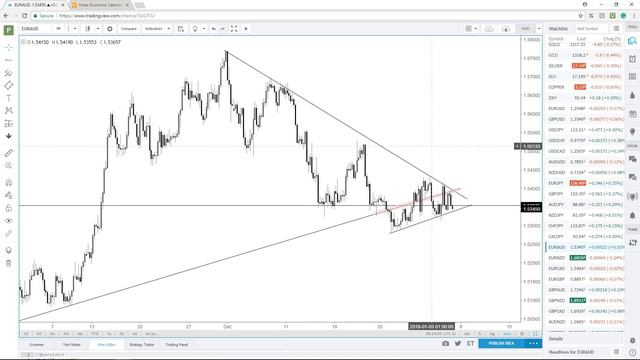The height and width of the screenshot is (360, 640).
Task: Open the geometric shapes tool
Action: [9, 86]
